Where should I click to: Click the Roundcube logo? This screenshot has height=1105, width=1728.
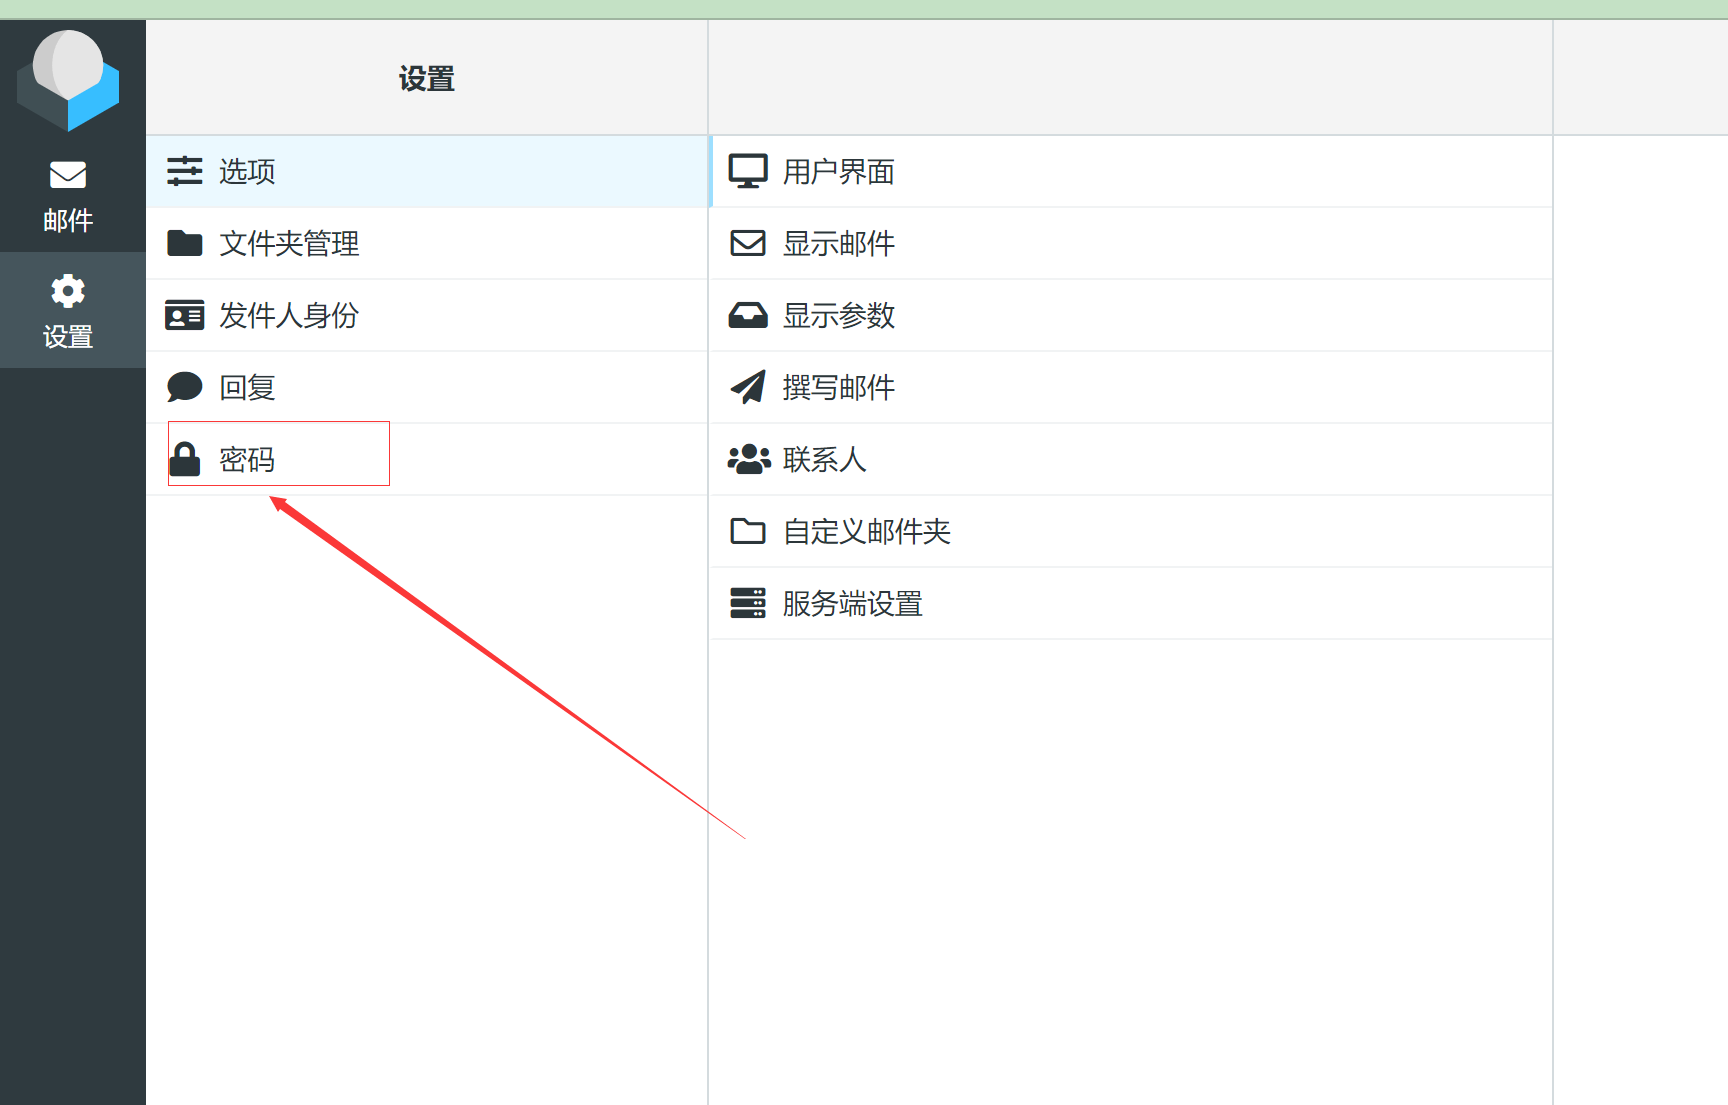[68, 80]
